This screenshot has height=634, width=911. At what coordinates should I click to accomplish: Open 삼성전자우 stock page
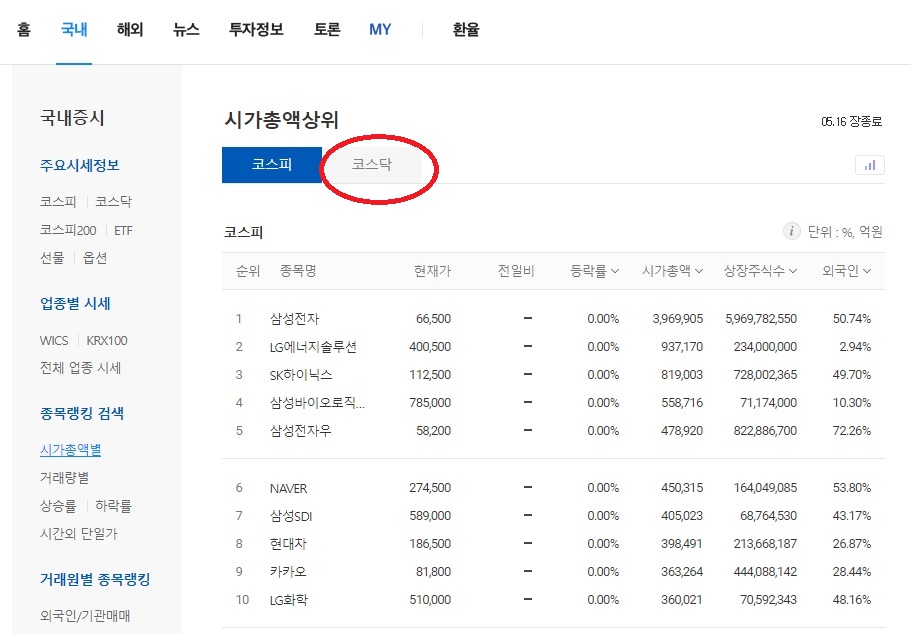(300, 431)
